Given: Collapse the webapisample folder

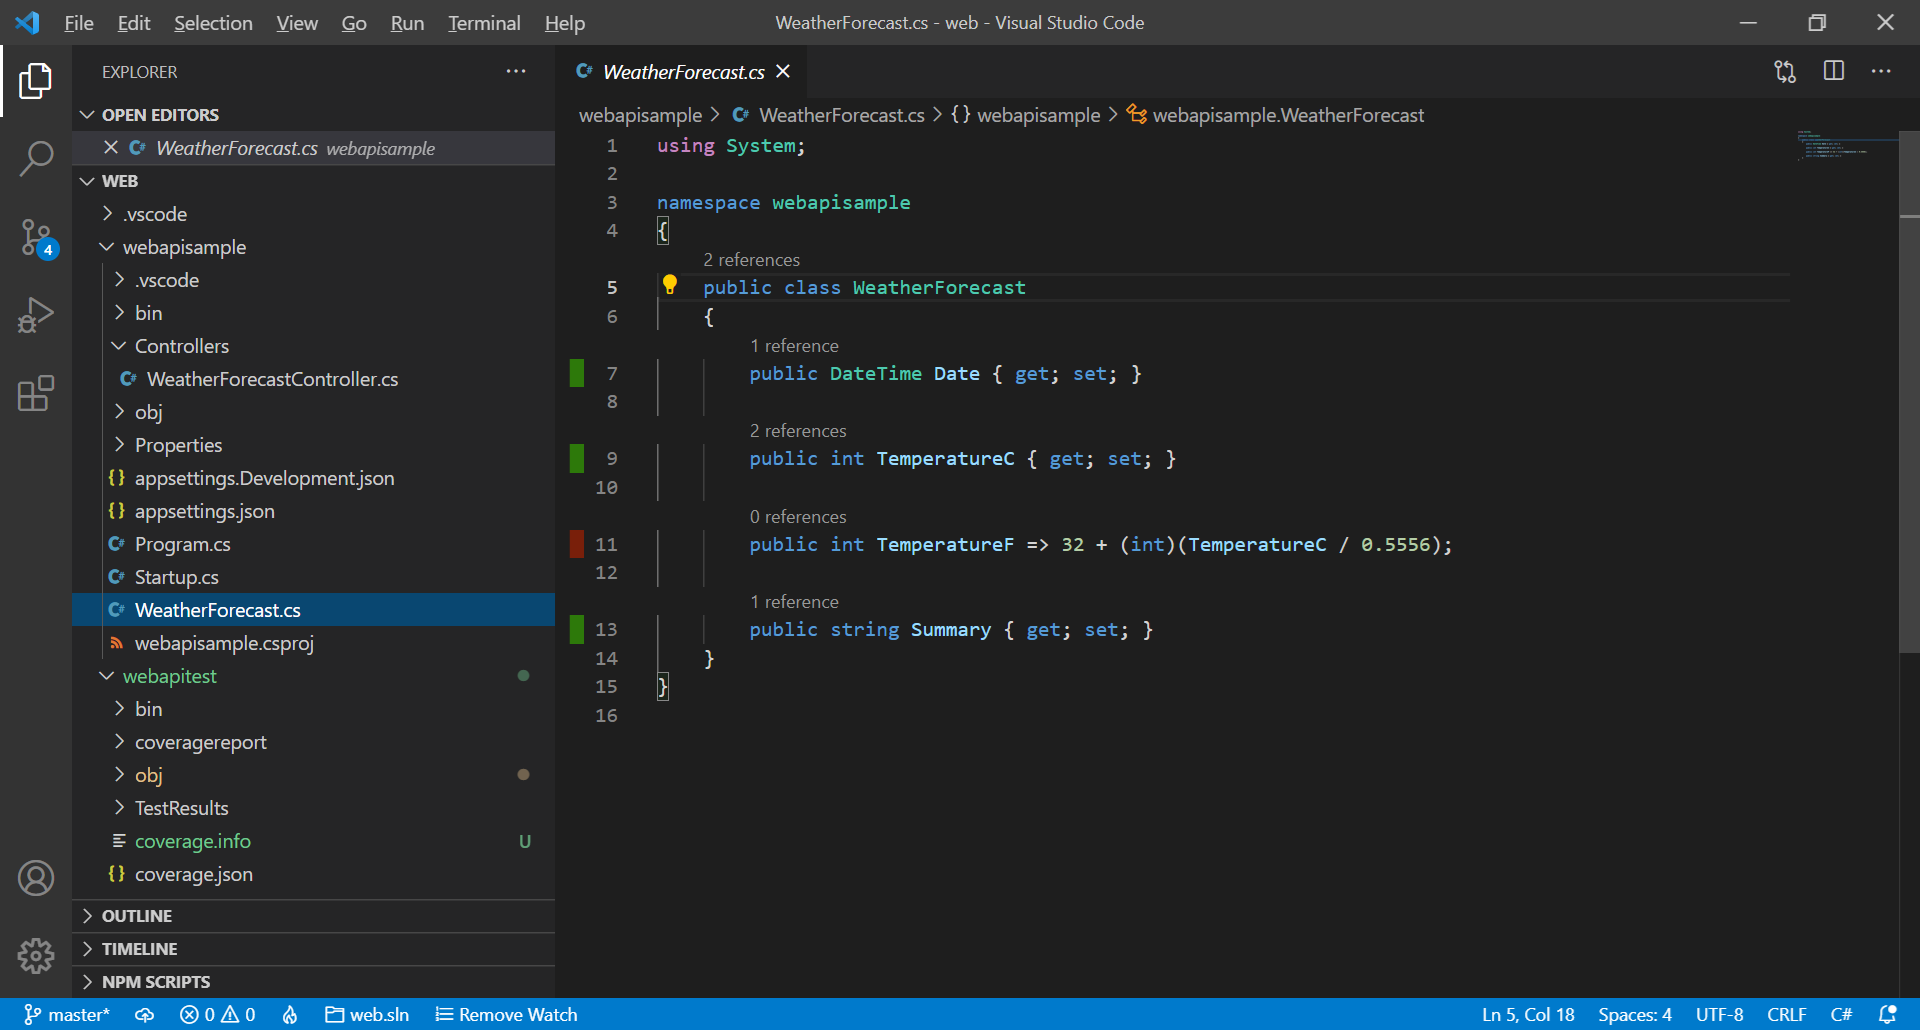Looking at the screenshot, I should [313, 246].
